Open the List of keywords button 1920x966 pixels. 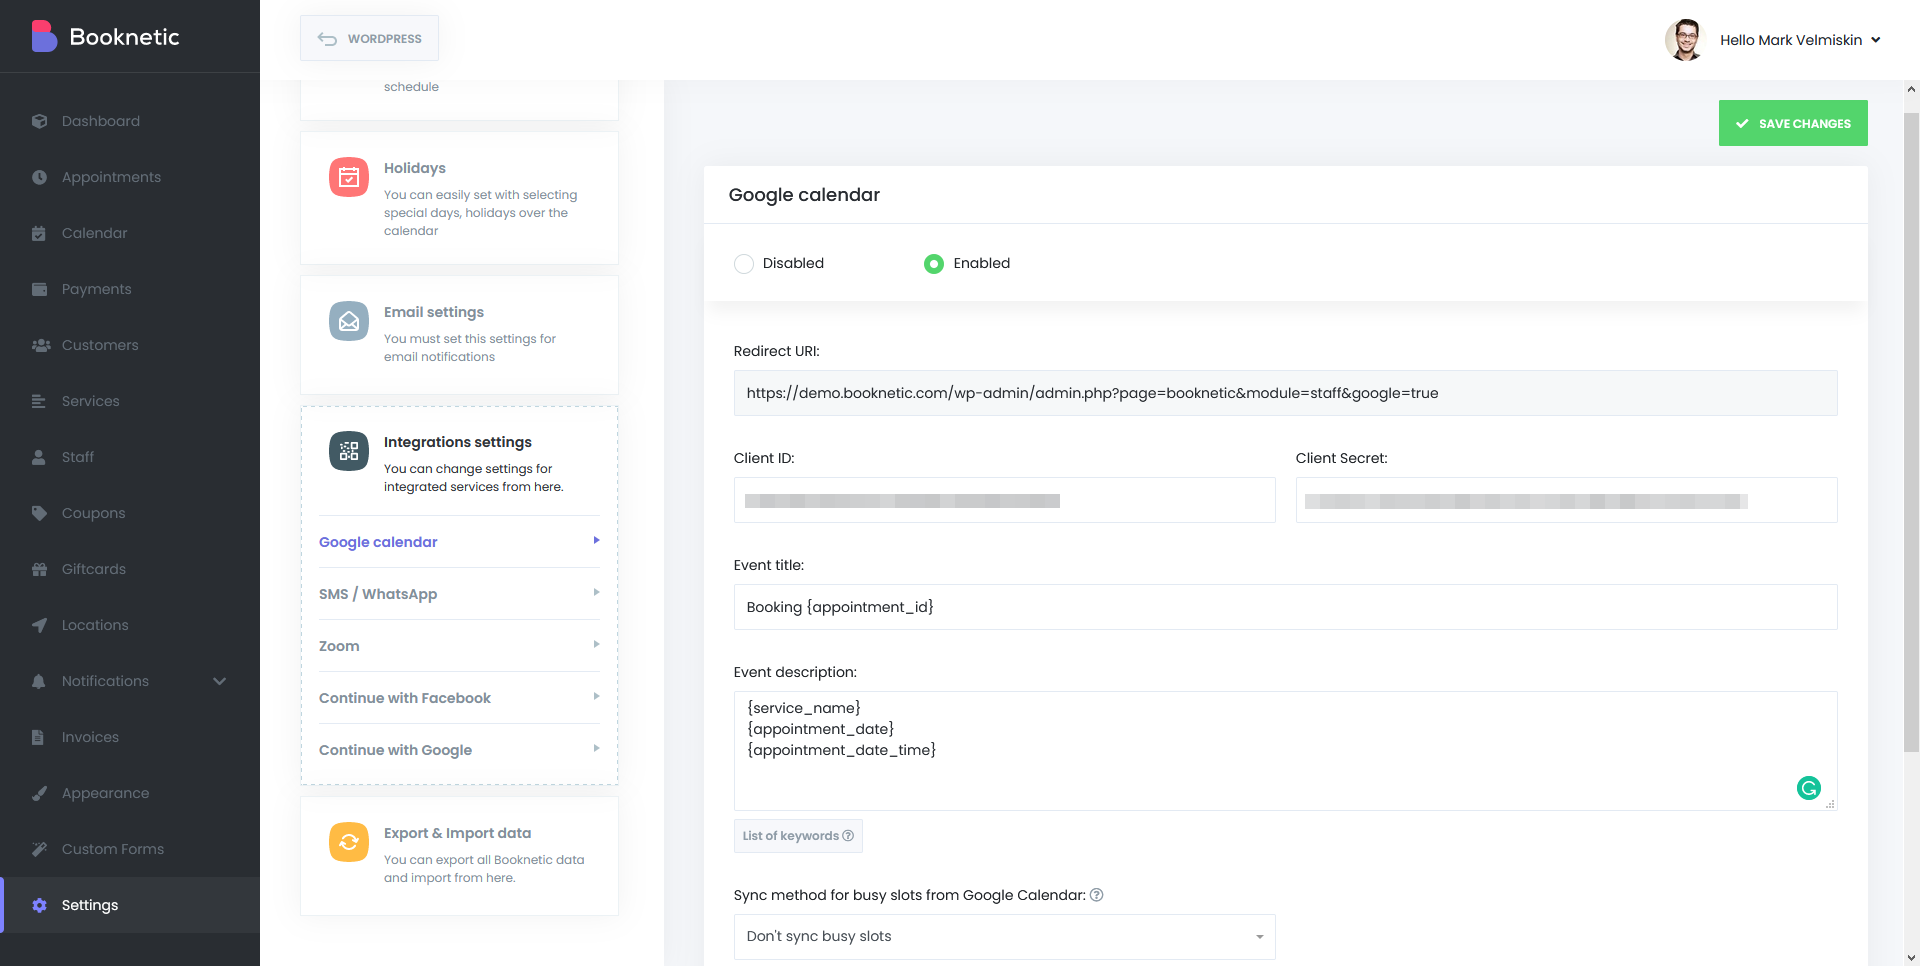[x=798, y=836]
